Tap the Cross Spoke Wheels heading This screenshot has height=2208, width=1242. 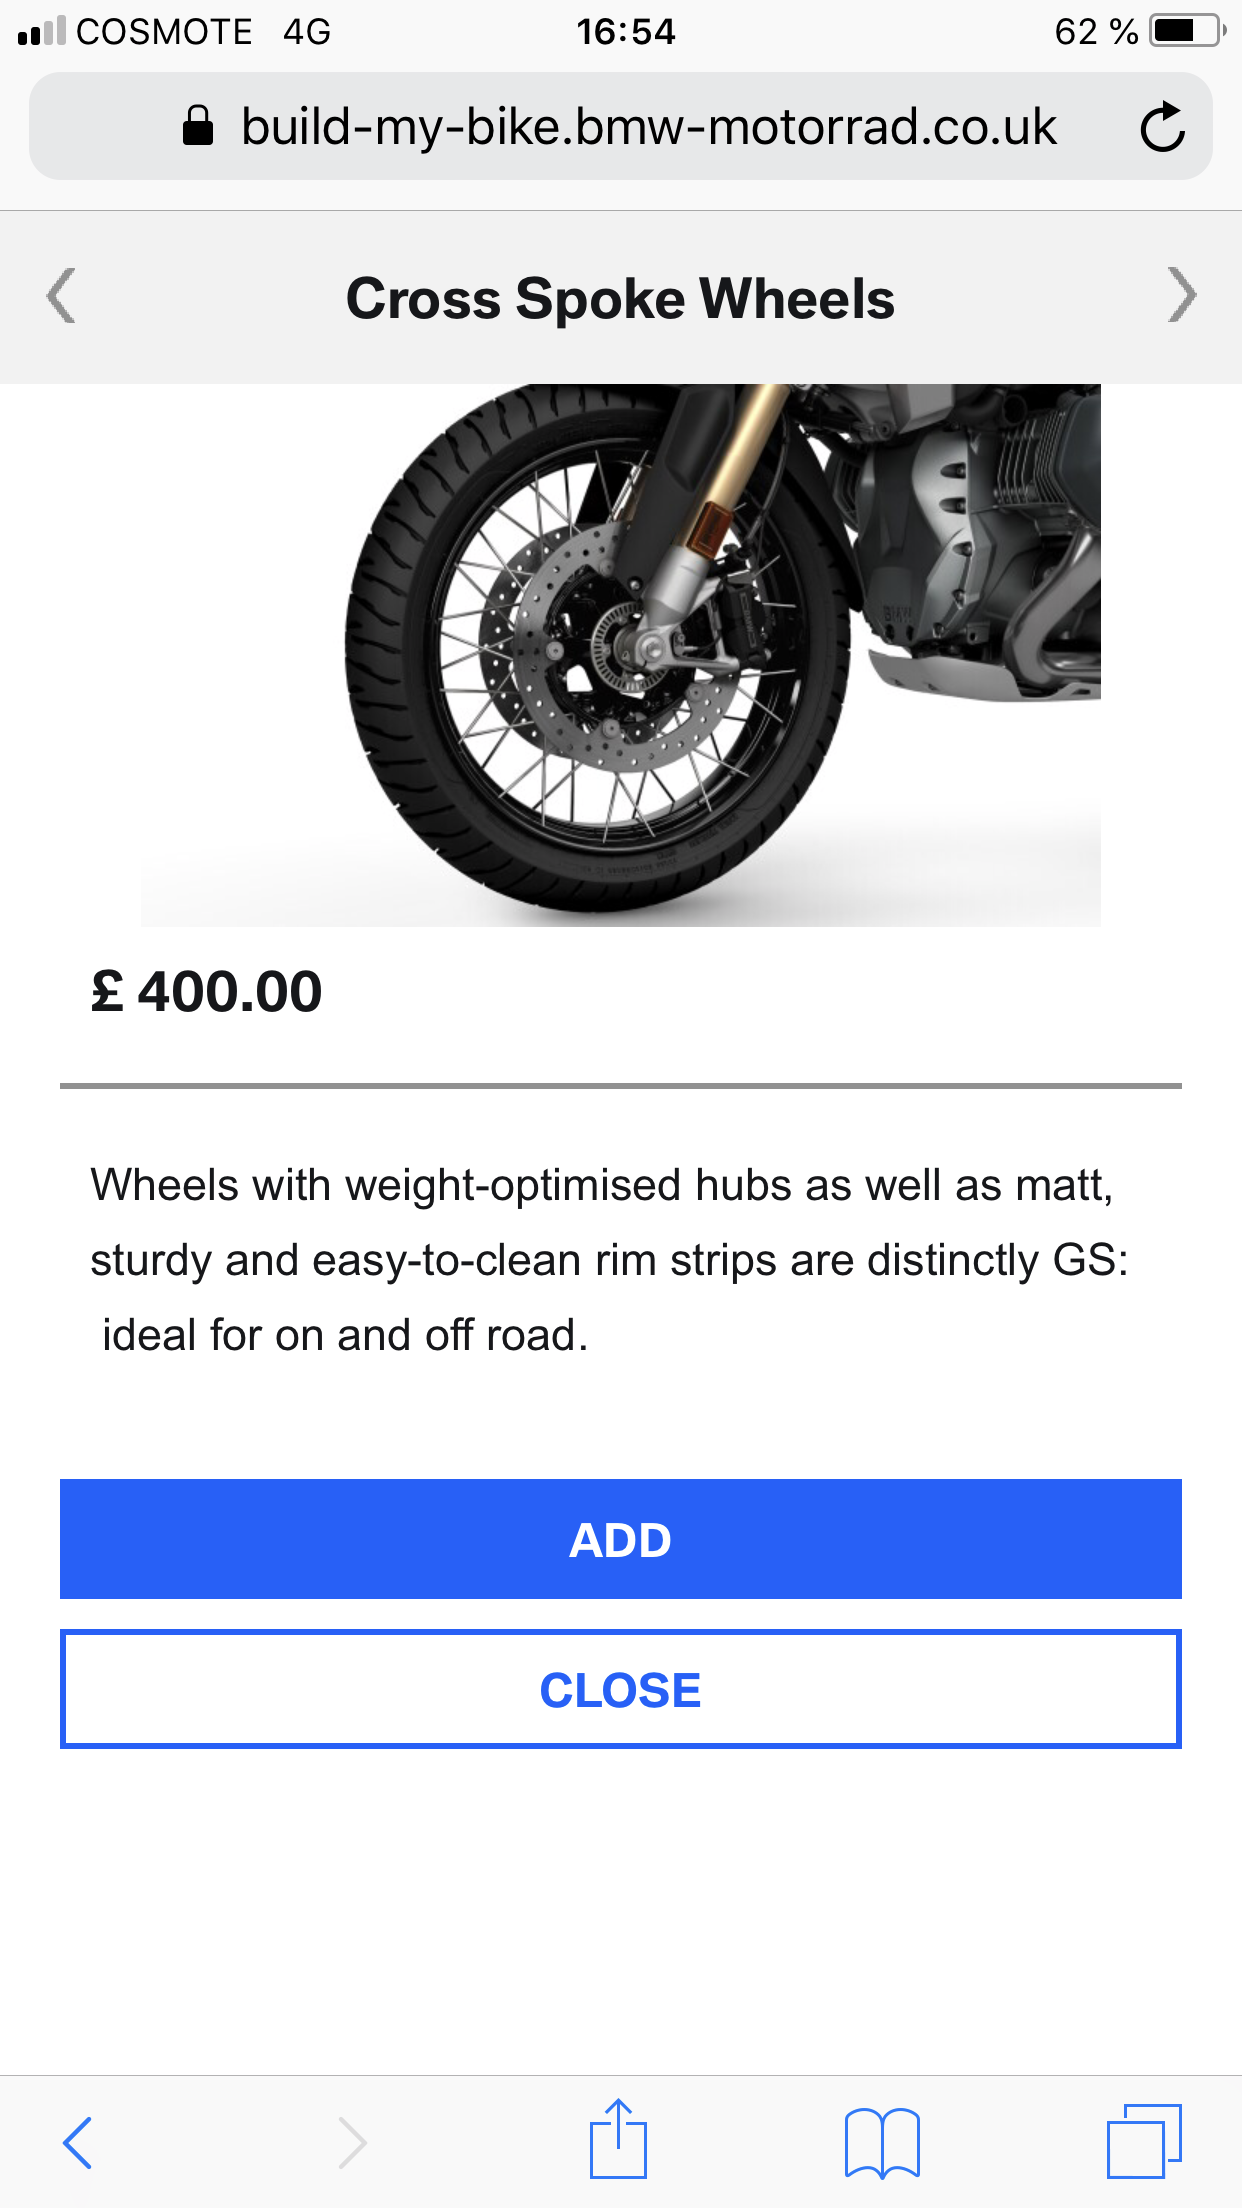pos(620,299)
